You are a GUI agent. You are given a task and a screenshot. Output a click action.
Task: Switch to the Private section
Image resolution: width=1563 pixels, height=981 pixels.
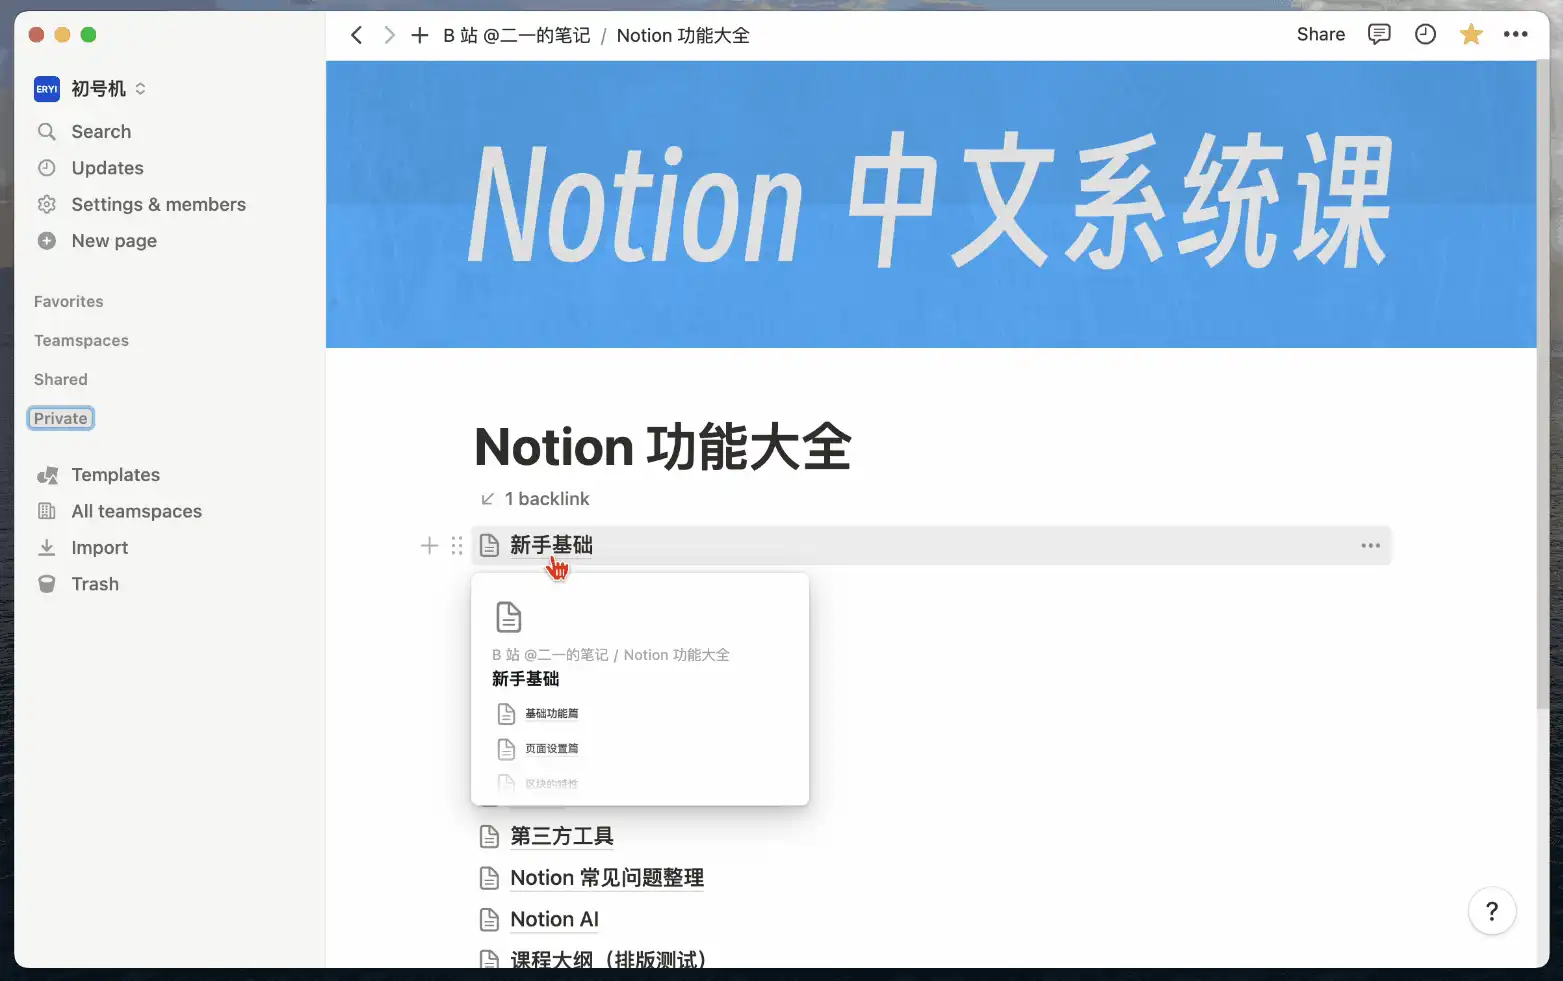(x=59, y=417)
